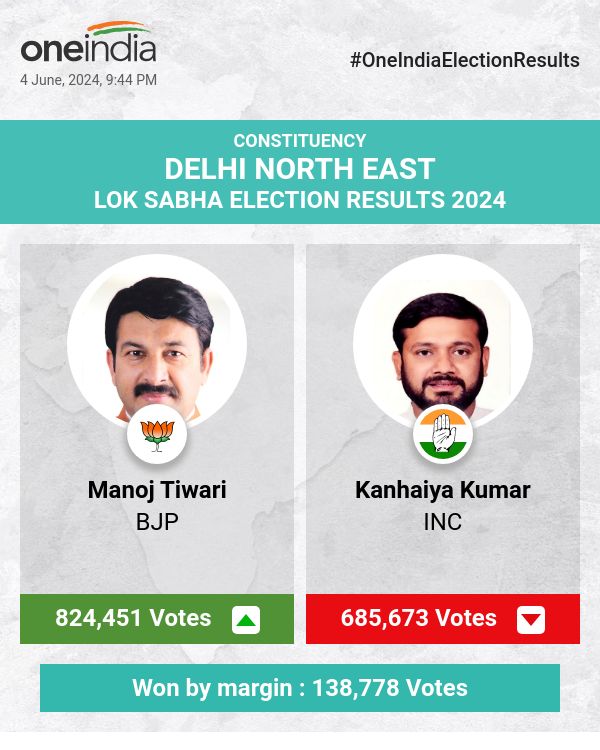Click the 4 June, 2024 timestamp
Image resolution: width=600 pixels, height=750 pixels.
[x=88, y=80]
